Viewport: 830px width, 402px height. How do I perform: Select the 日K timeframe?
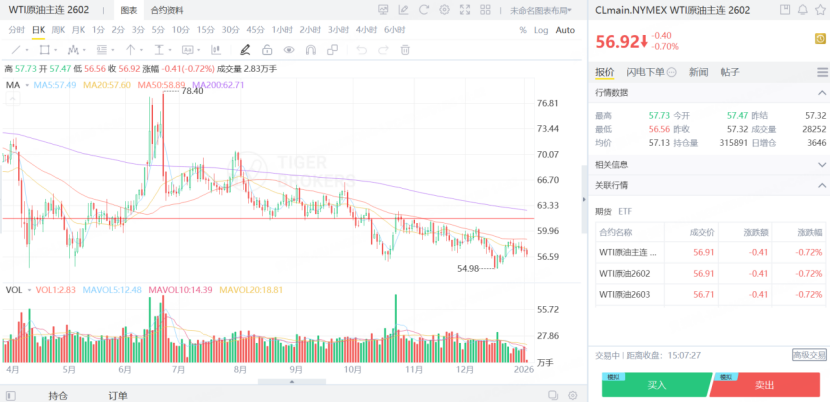coord(38,30)
